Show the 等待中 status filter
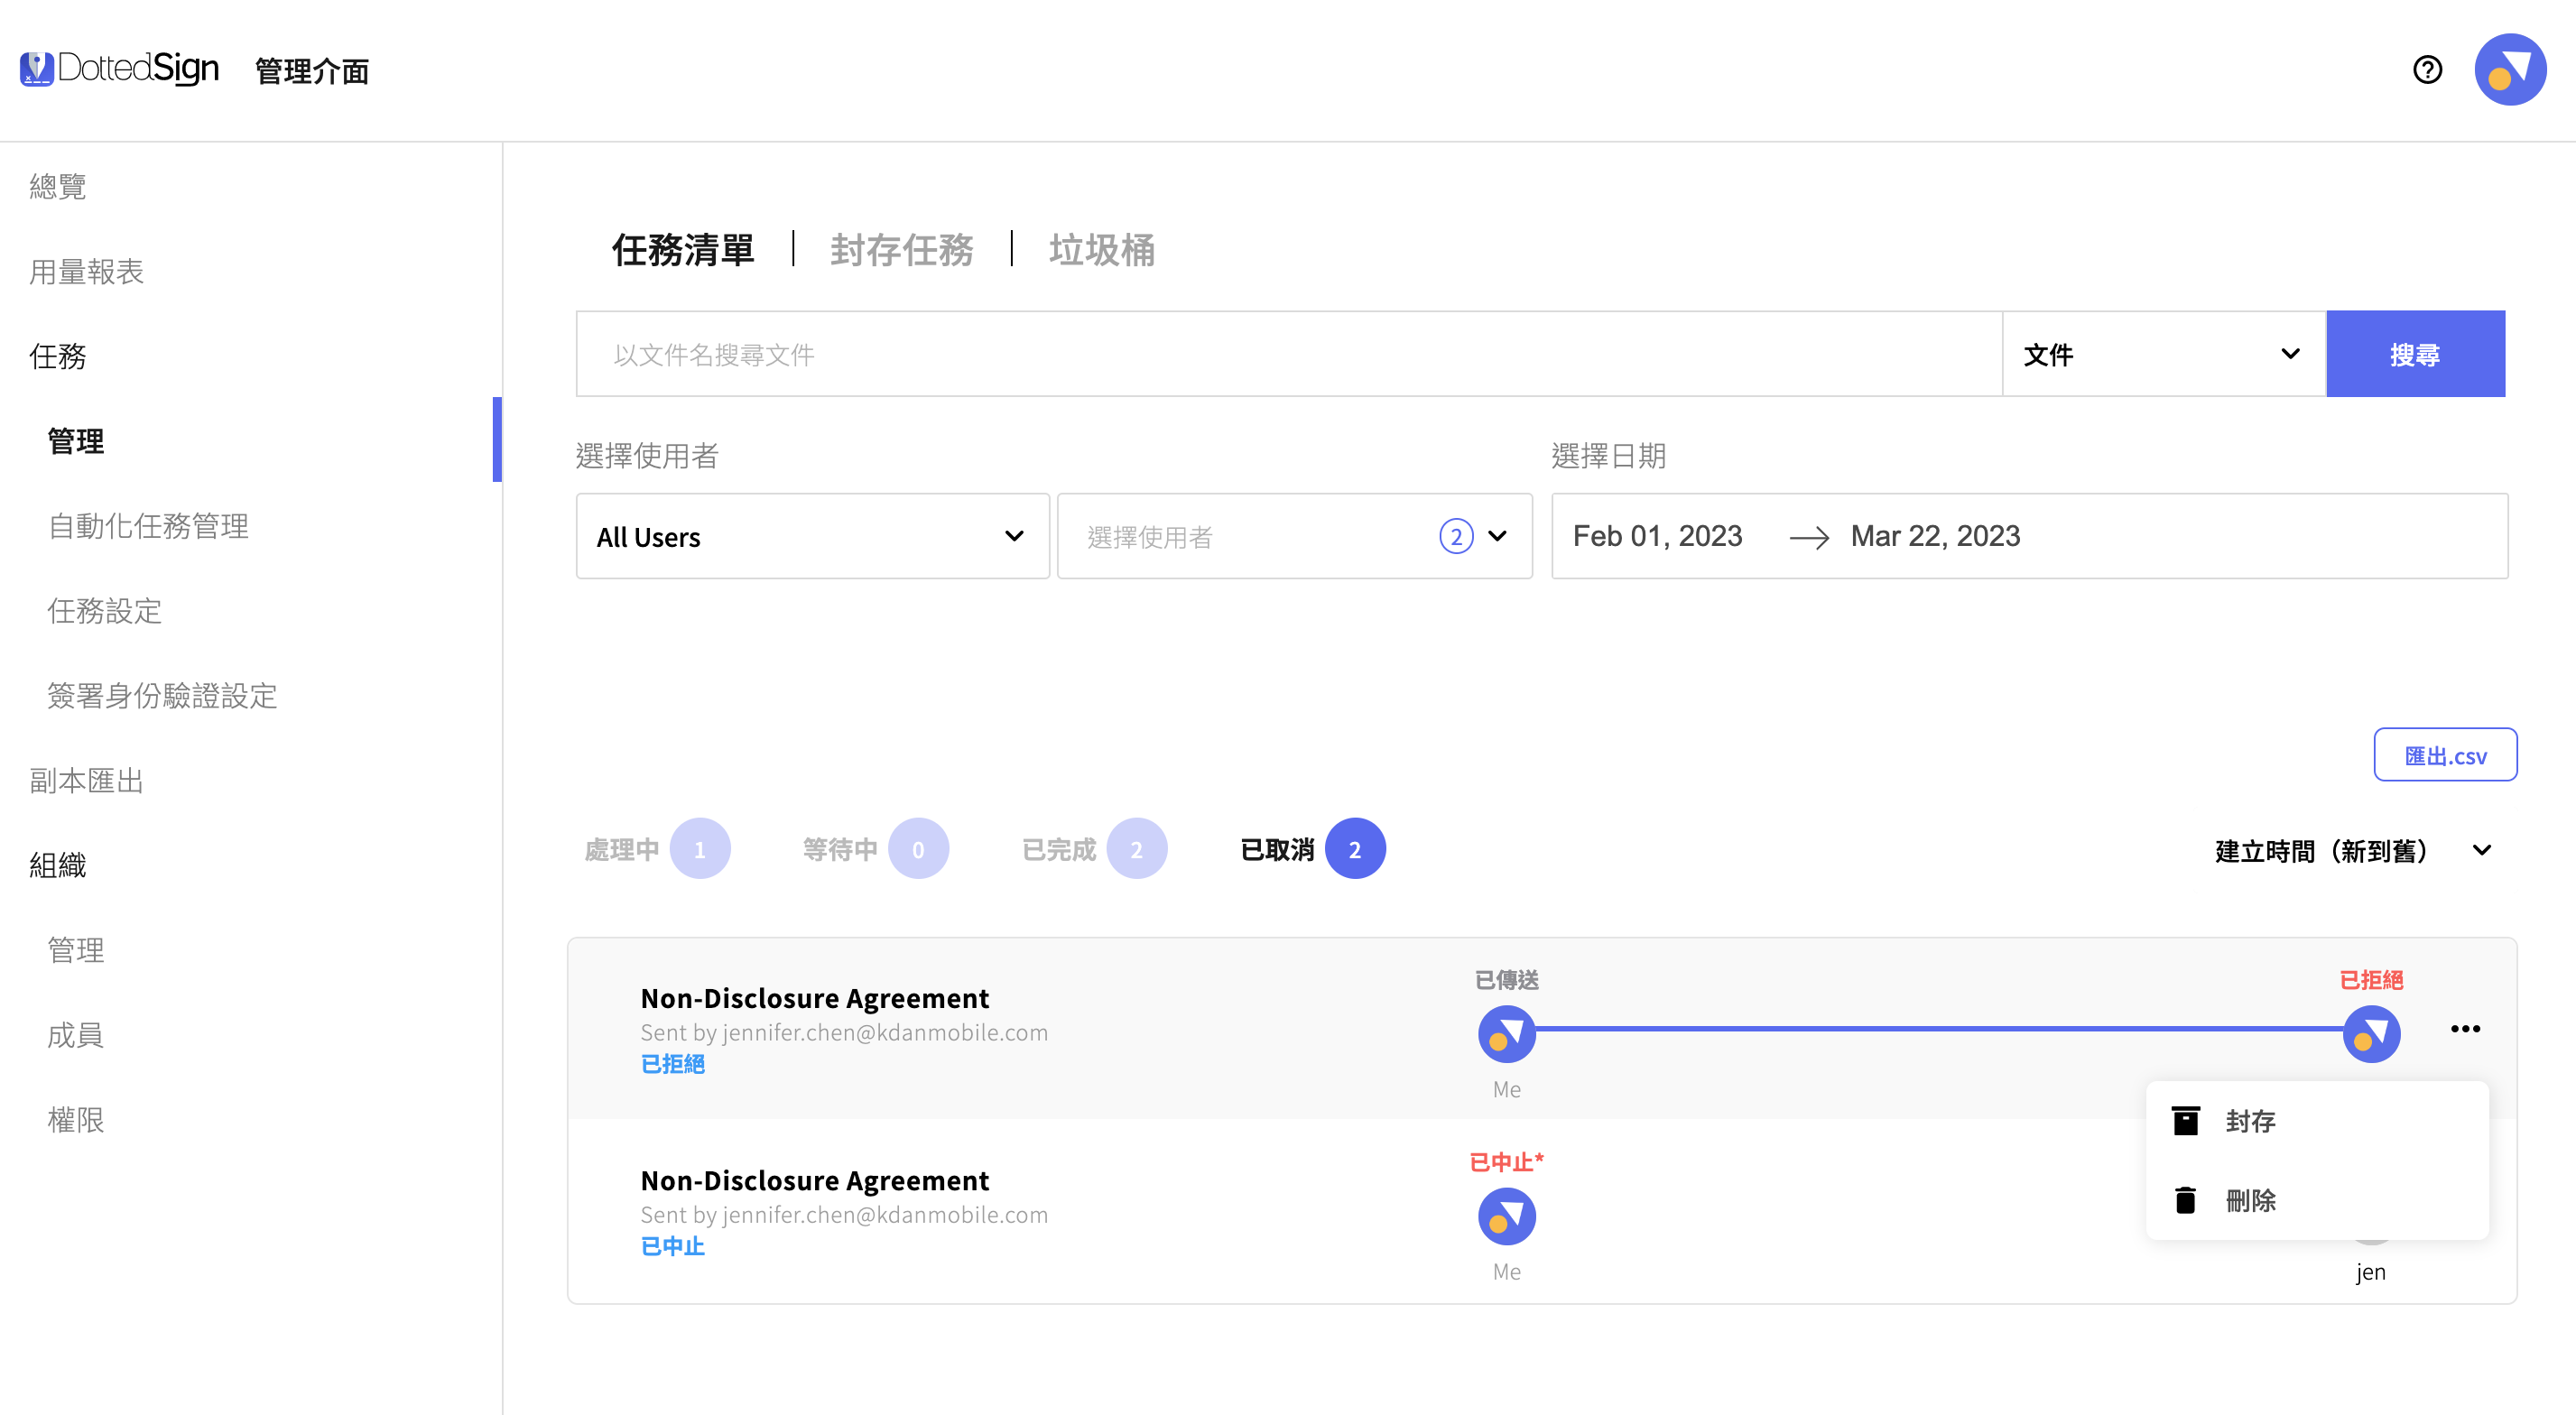2576x1415 pixels. [x=875, y=849]
